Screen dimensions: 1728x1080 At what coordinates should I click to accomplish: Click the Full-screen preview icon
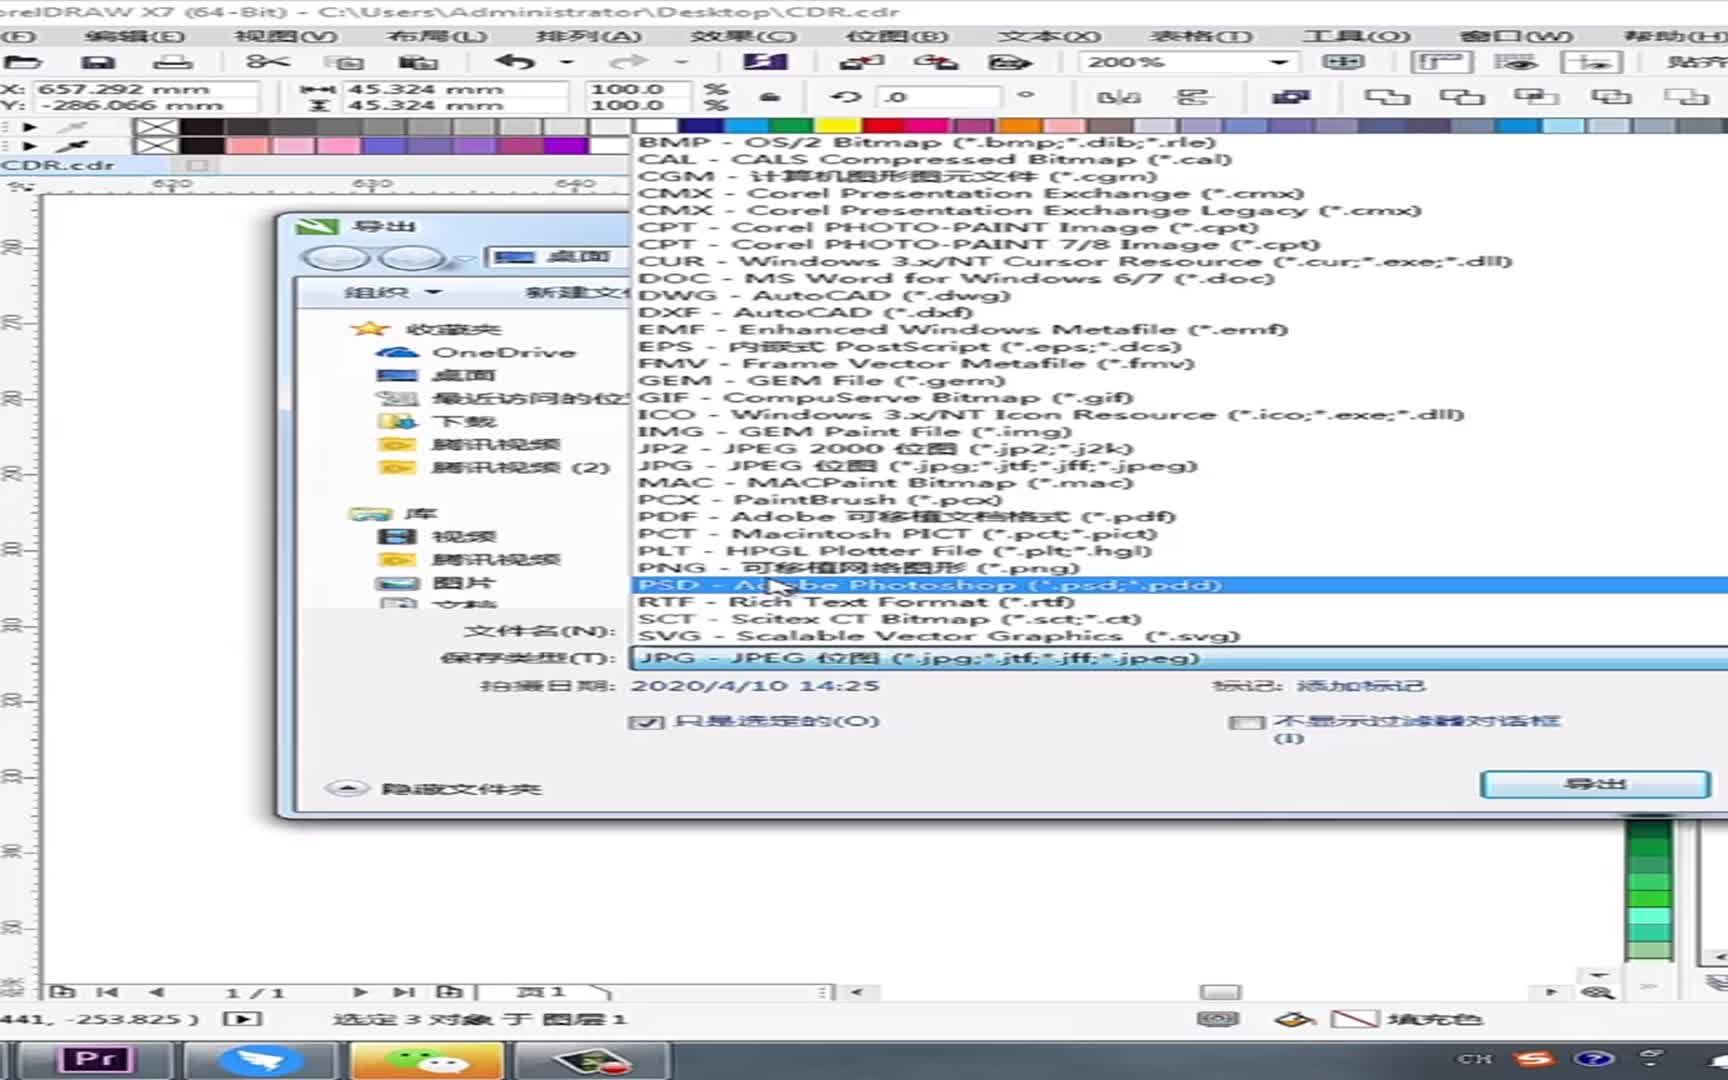1343,62
